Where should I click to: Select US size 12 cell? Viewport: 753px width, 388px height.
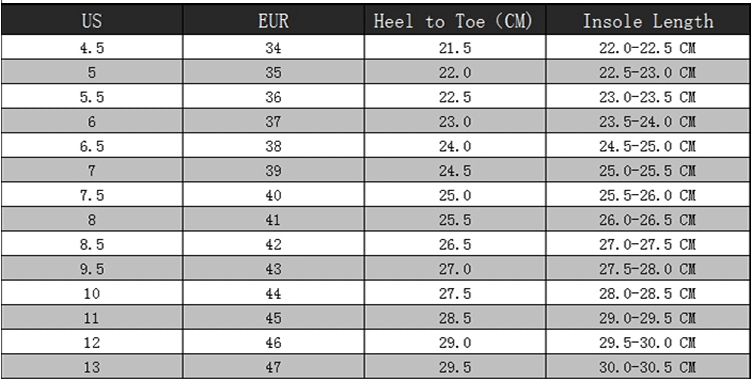92,342
